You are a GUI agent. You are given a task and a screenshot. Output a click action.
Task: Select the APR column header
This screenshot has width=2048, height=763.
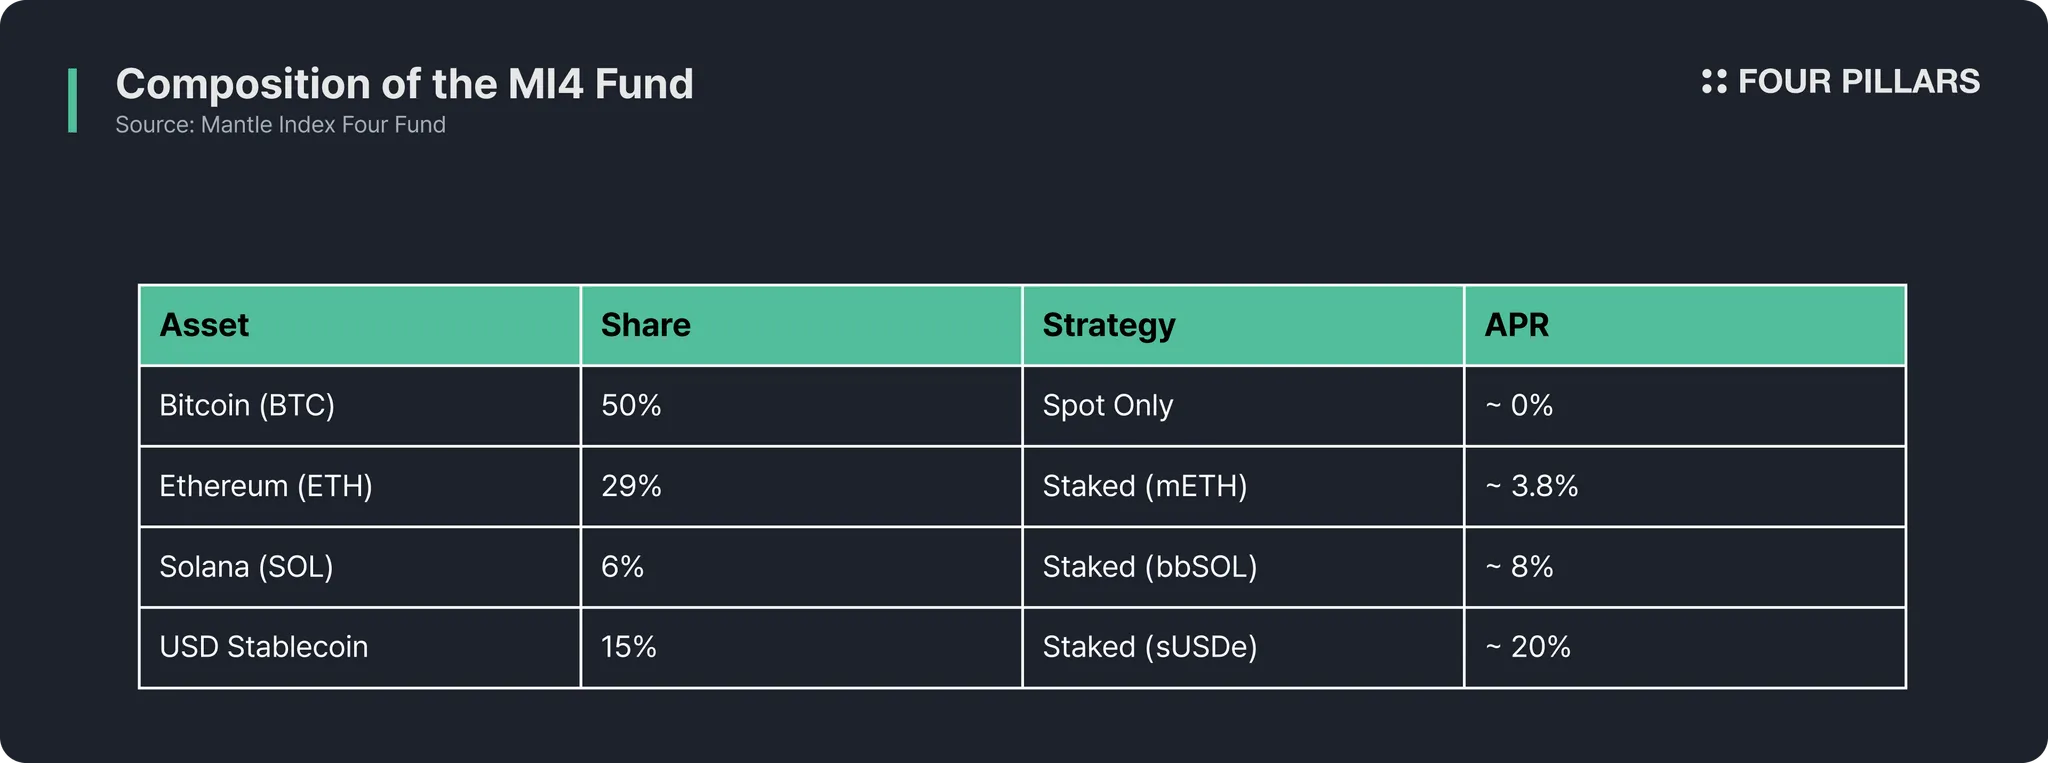1516,325
